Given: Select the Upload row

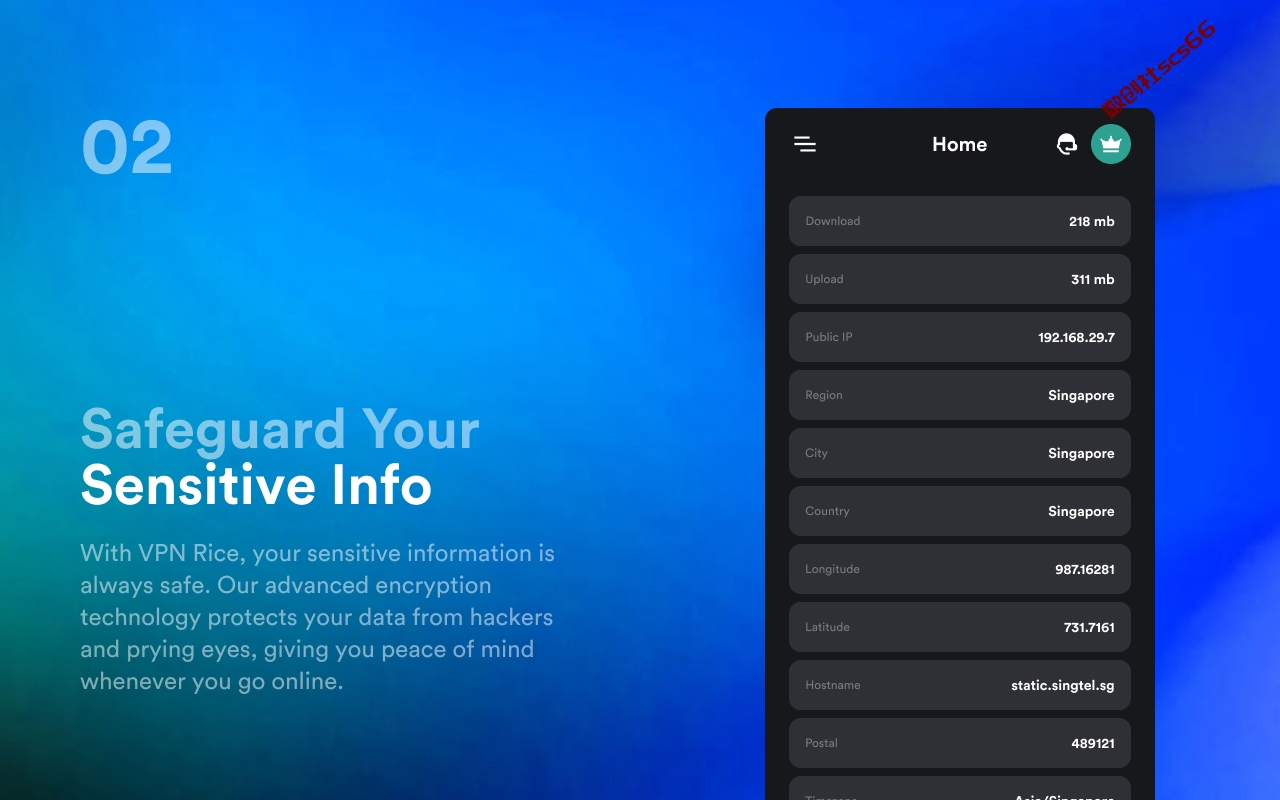Looking at the screenshot, I should tap(960, 279).
